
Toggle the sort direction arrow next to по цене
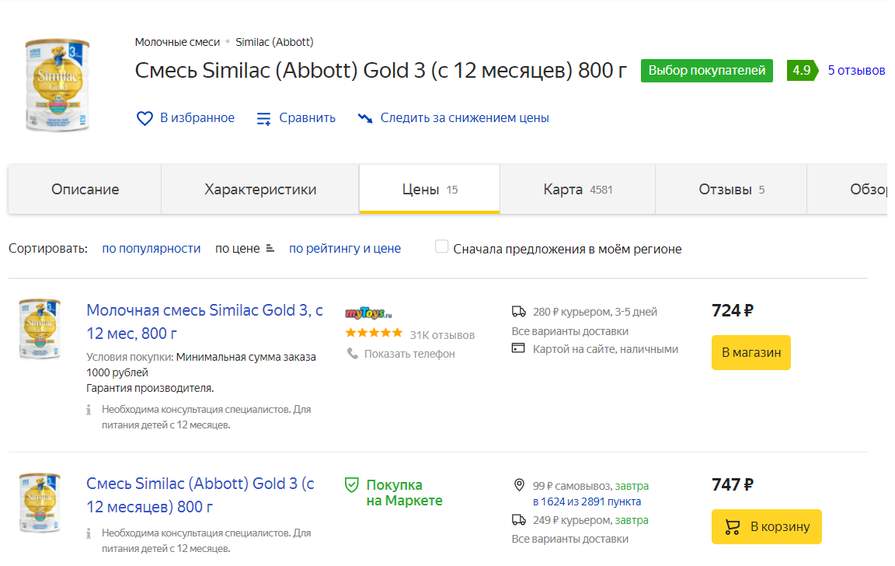point(270,248)
